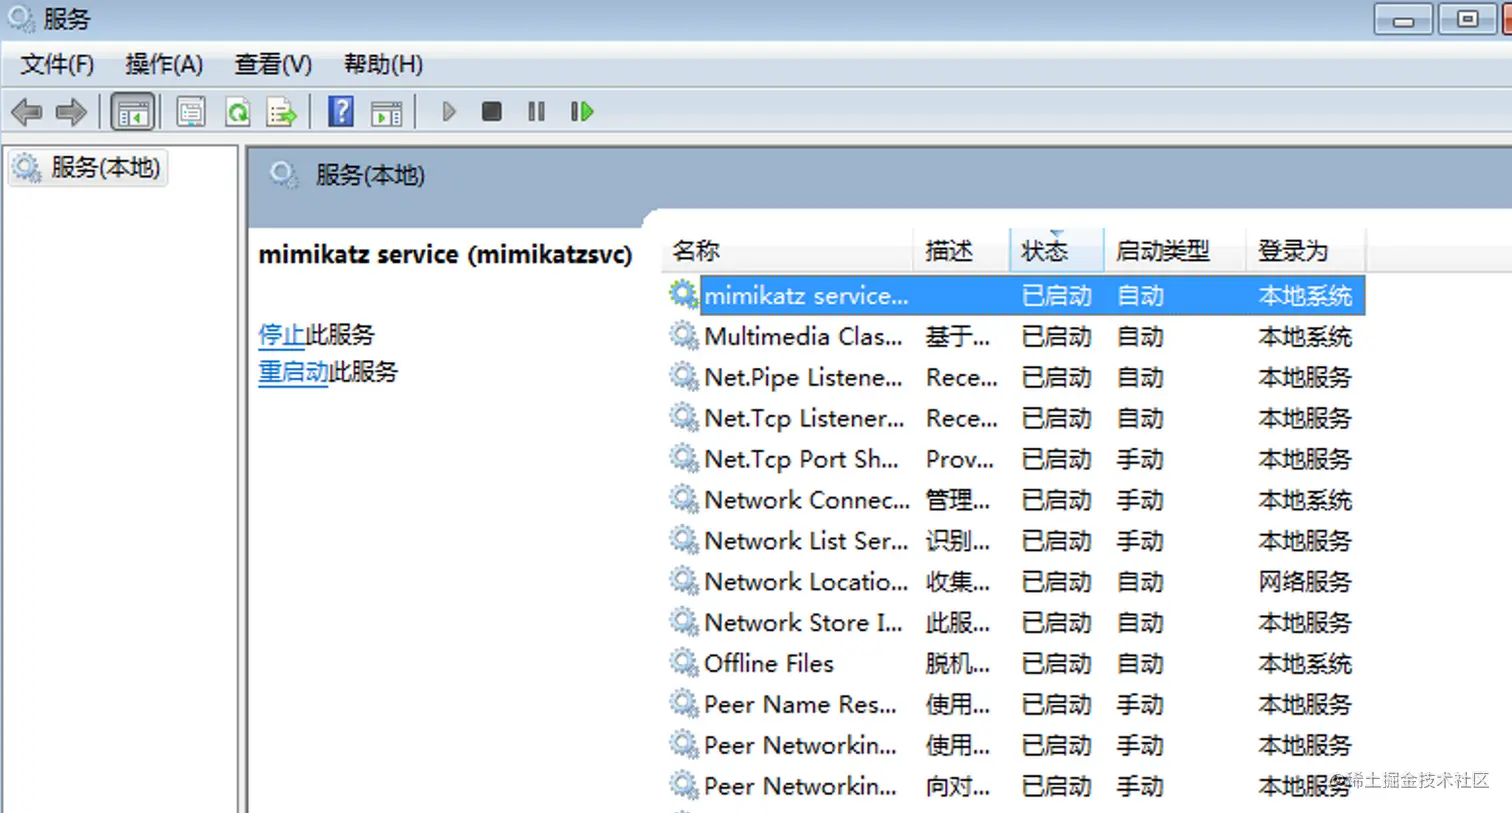Click the Restart Service icon
The width and height of the screenshot is (1512, 813).
tap(582, 111)
